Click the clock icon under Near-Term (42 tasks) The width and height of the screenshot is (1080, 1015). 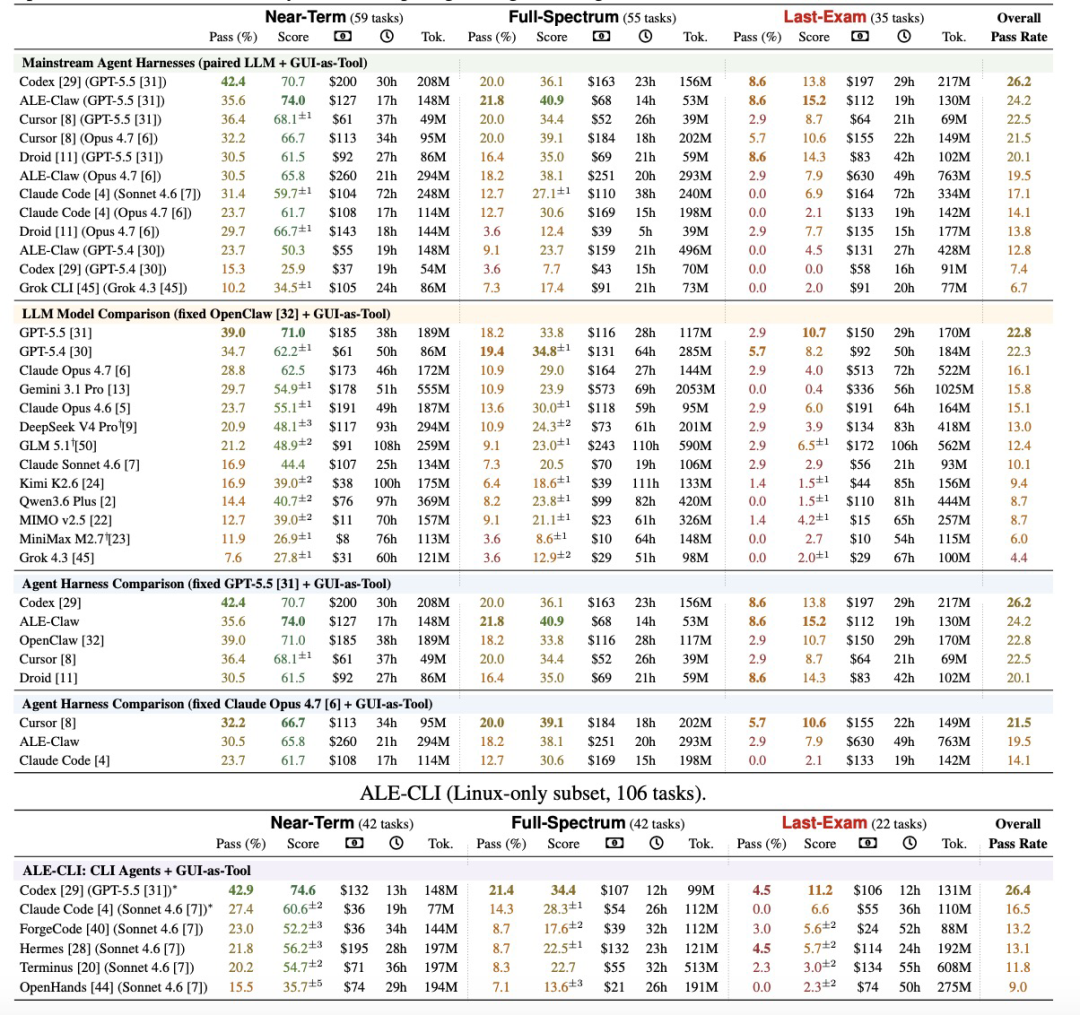396,843
